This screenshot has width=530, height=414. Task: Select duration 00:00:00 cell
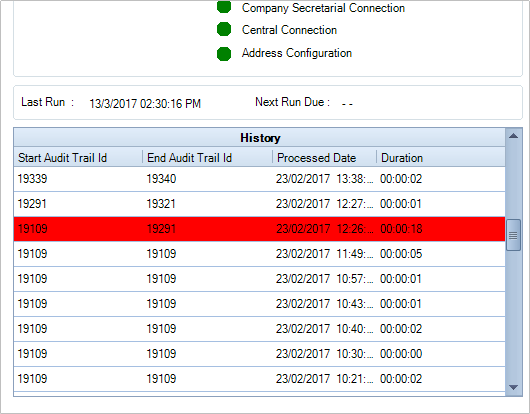tap(401, 354)
